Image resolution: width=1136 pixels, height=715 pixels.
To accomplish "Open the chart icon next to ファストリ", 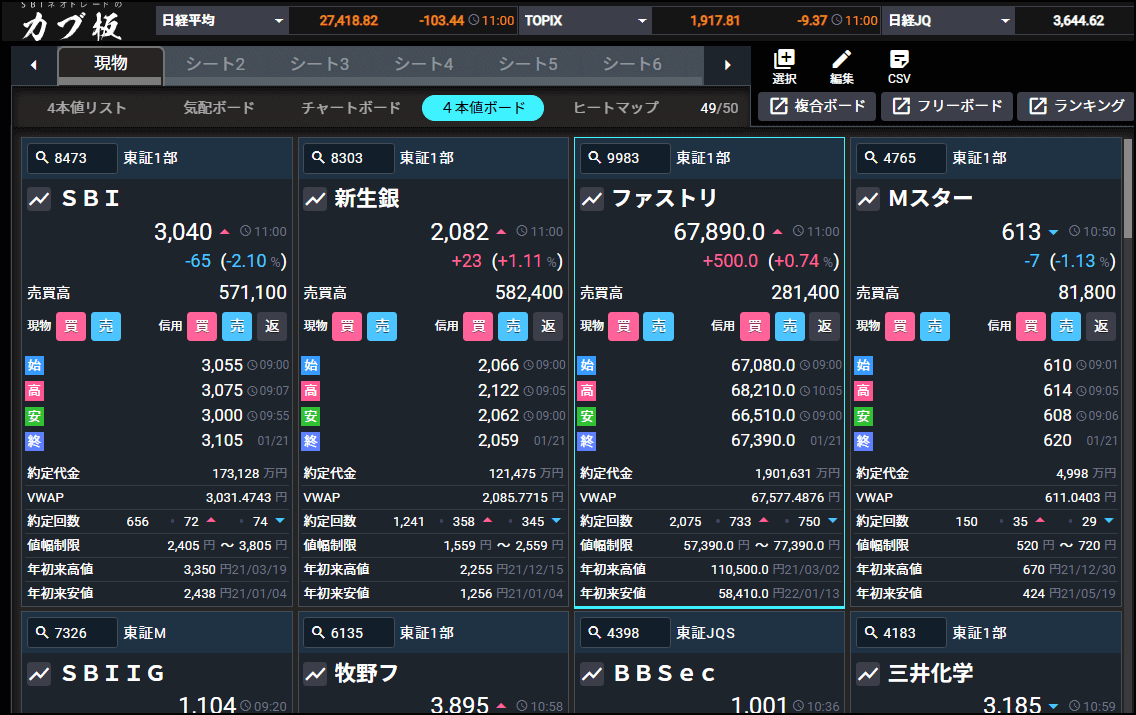I will [x=592, y=198].
